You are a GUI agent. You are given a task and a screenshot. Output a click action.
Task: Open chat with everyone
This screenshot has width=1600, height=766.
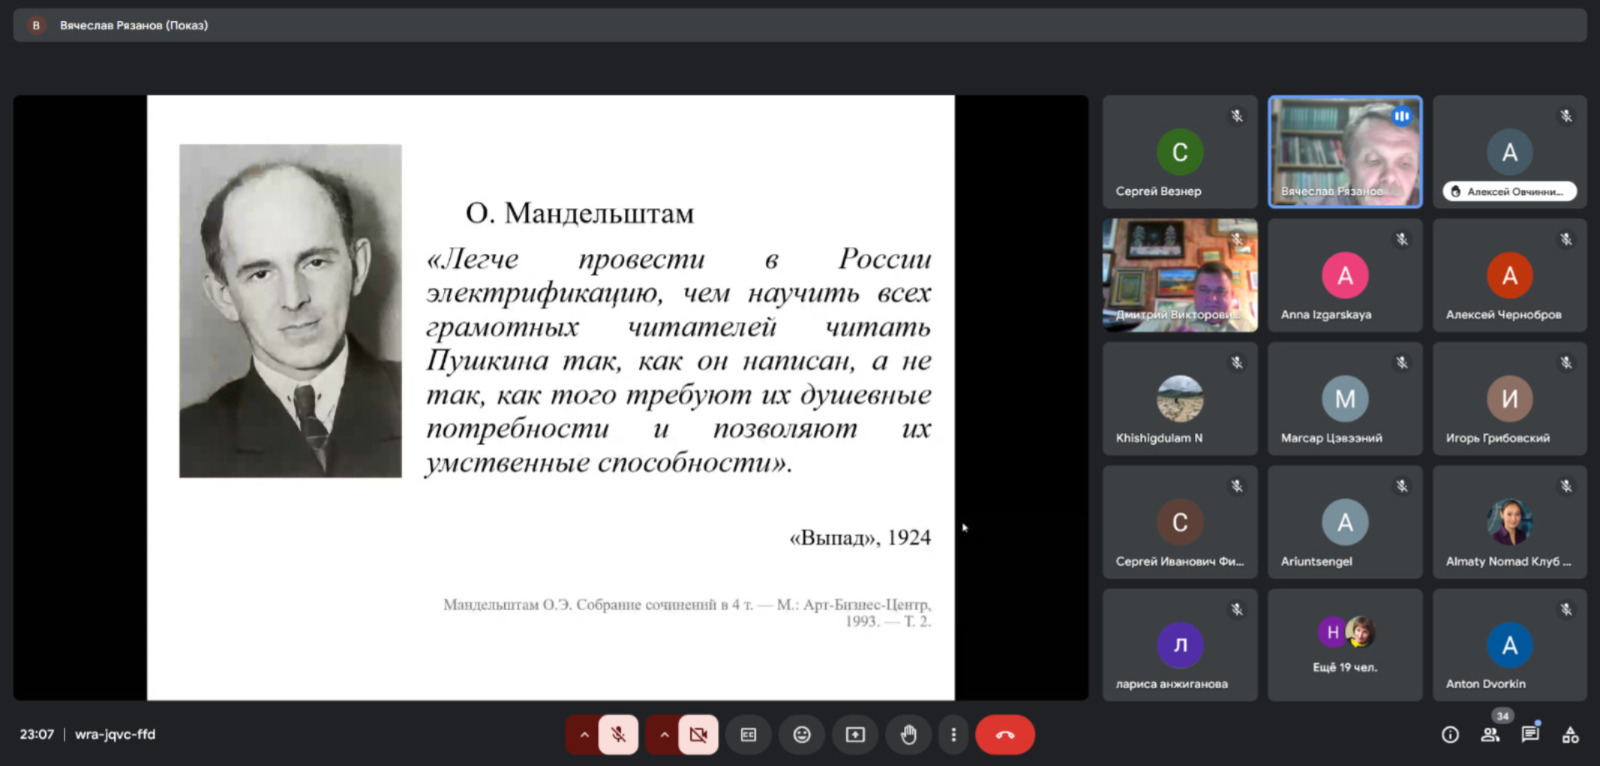(x=1530, y=735)
